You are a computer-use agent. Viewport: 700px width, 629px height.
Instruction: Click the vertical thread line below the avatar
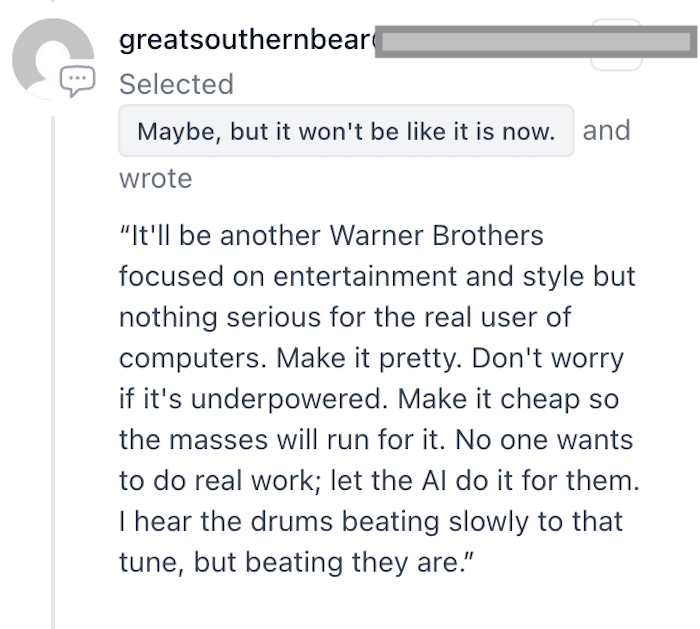click(x=53, y=371)
